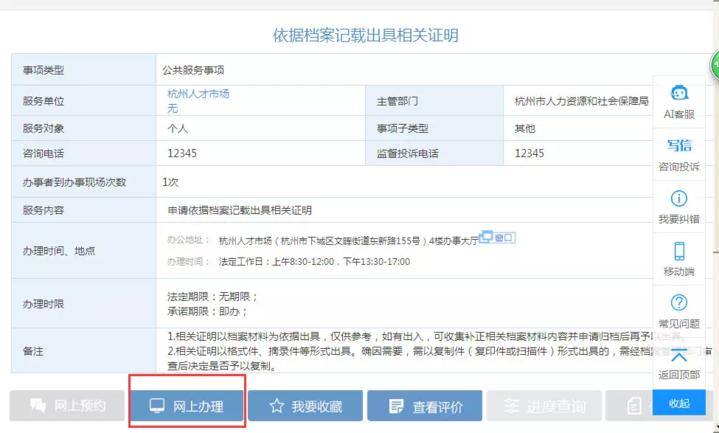Click the 网上办理 button
The height and width of the screenshot is (433, 719).
click(x=187, y=405)
